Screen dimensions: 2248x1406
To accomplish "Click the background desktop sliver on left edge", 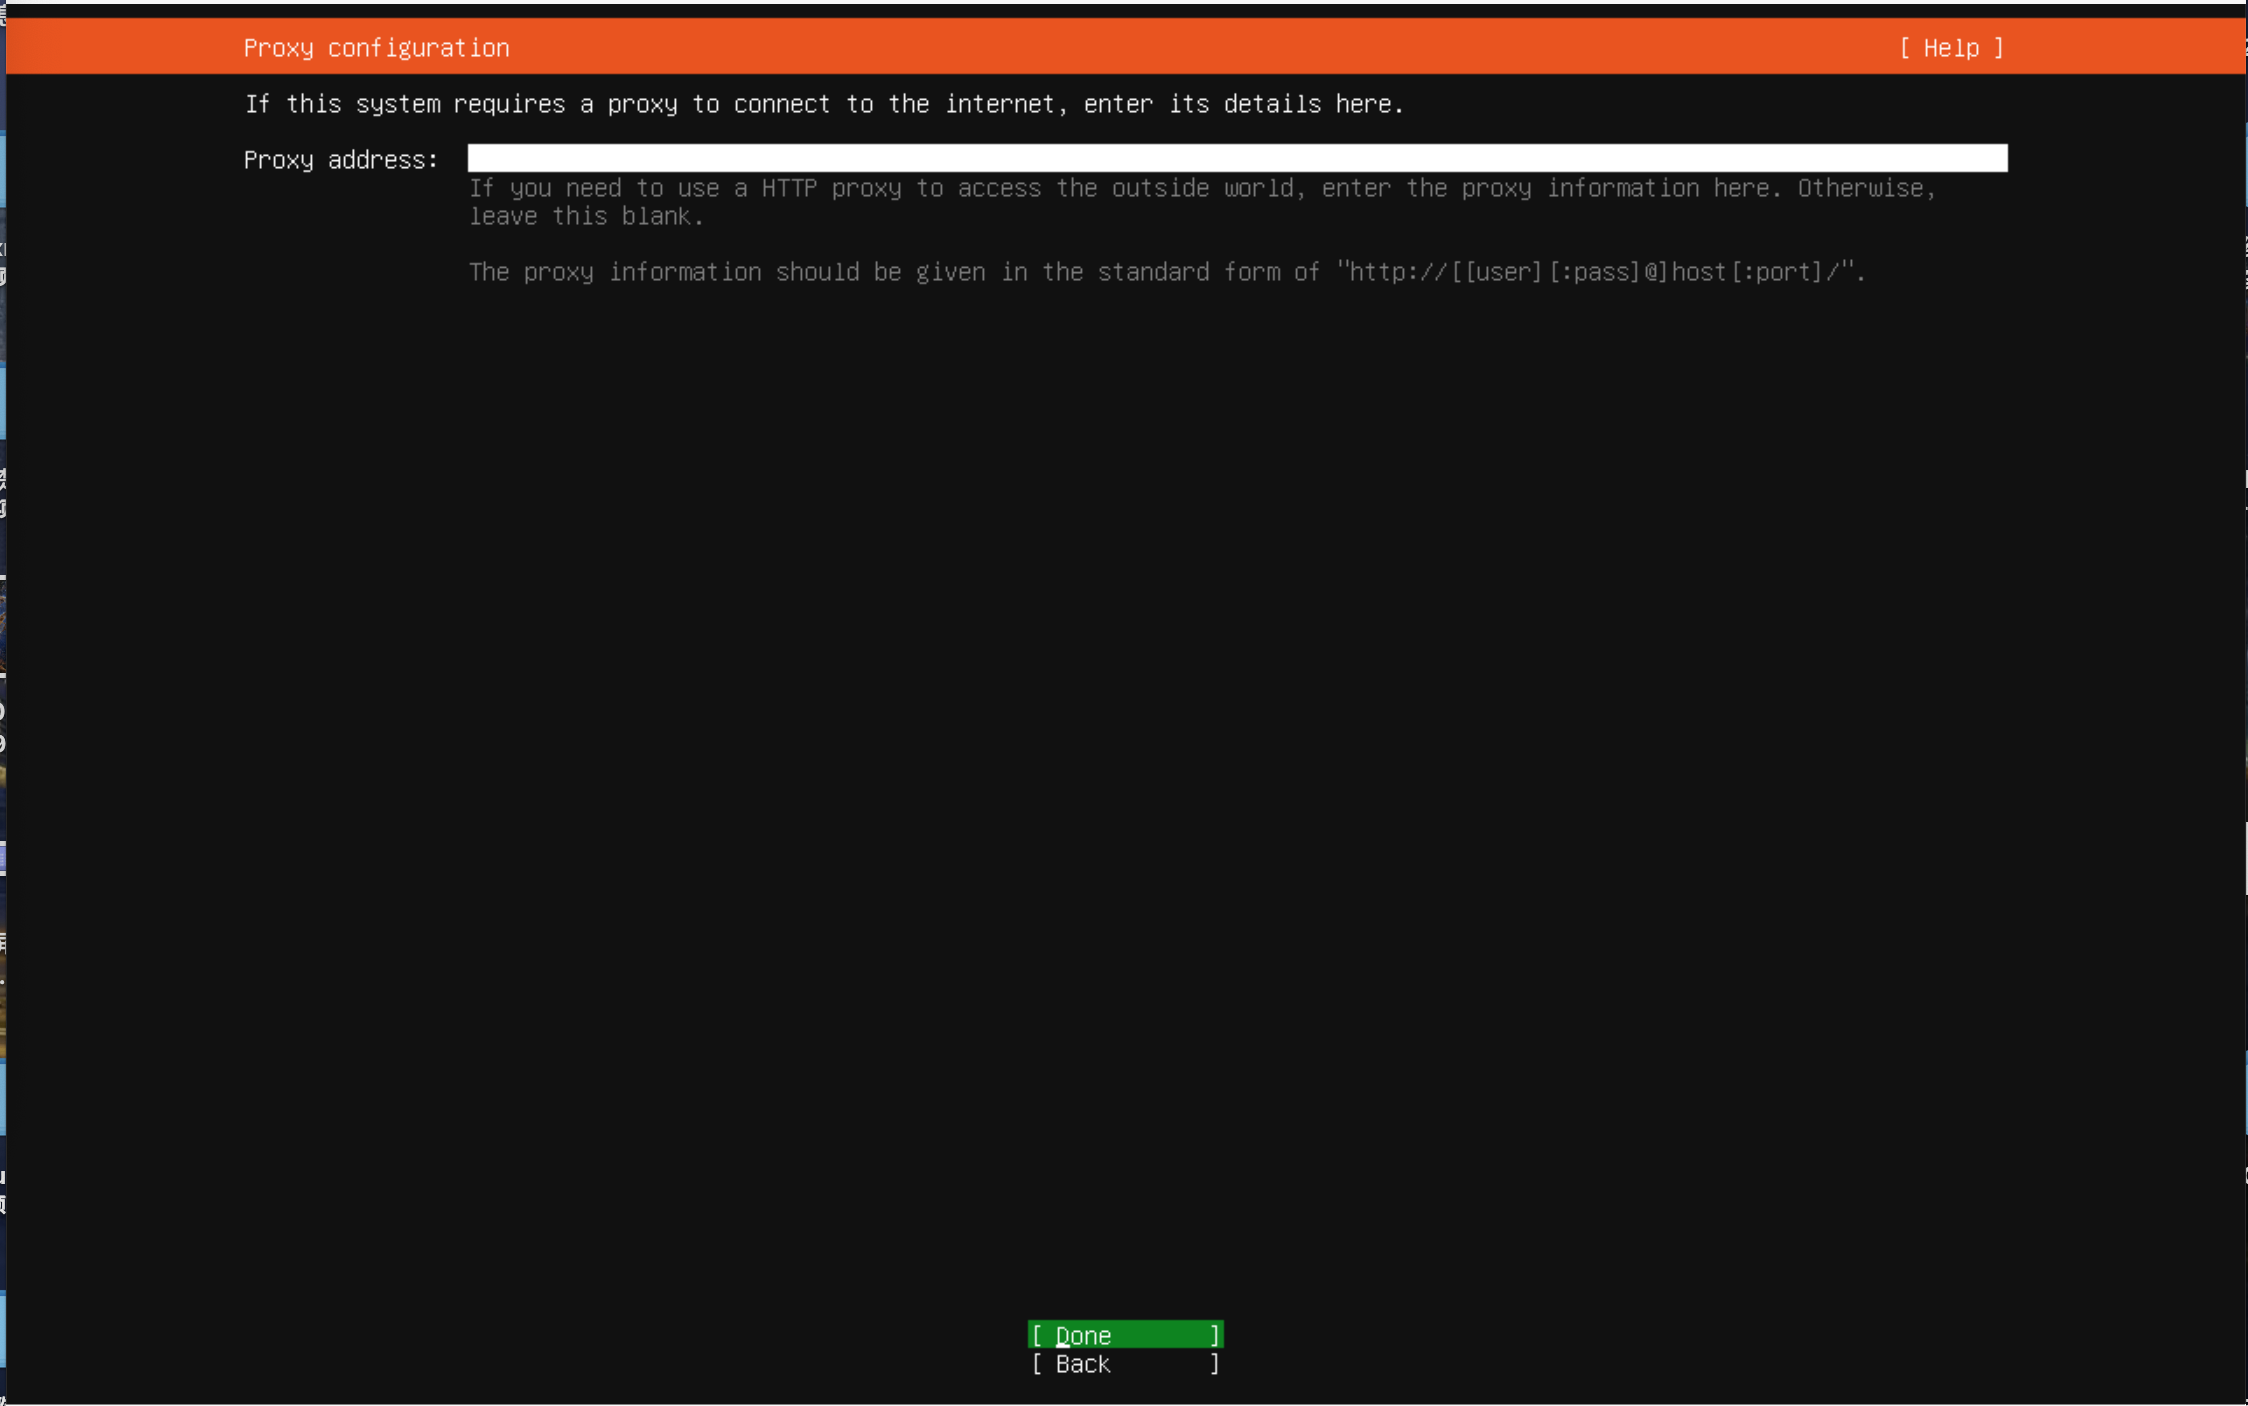I will pos(3,700).
